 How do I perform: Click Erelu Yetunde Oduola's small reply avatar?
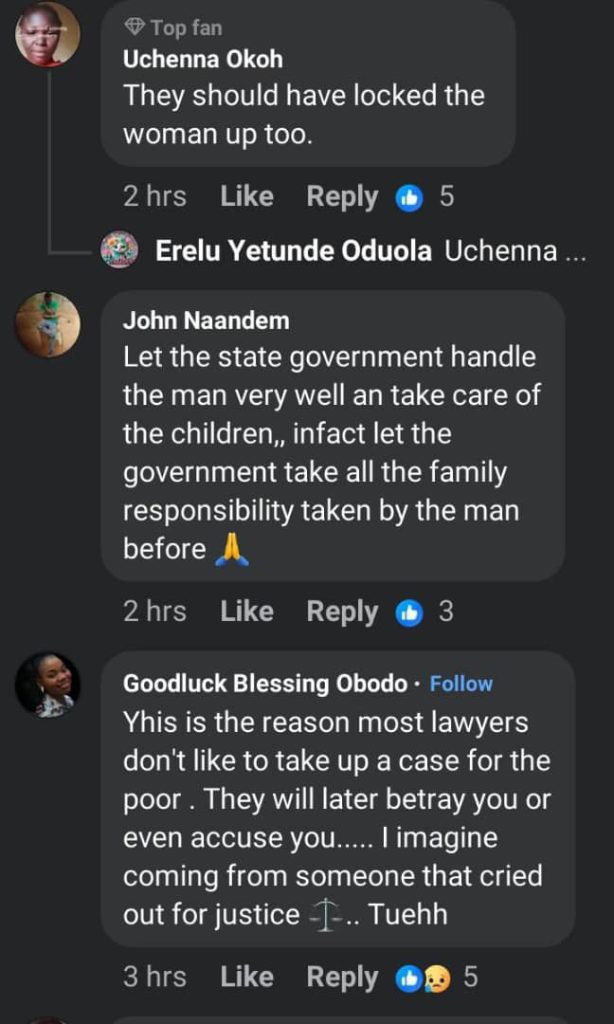pos(120,250)
